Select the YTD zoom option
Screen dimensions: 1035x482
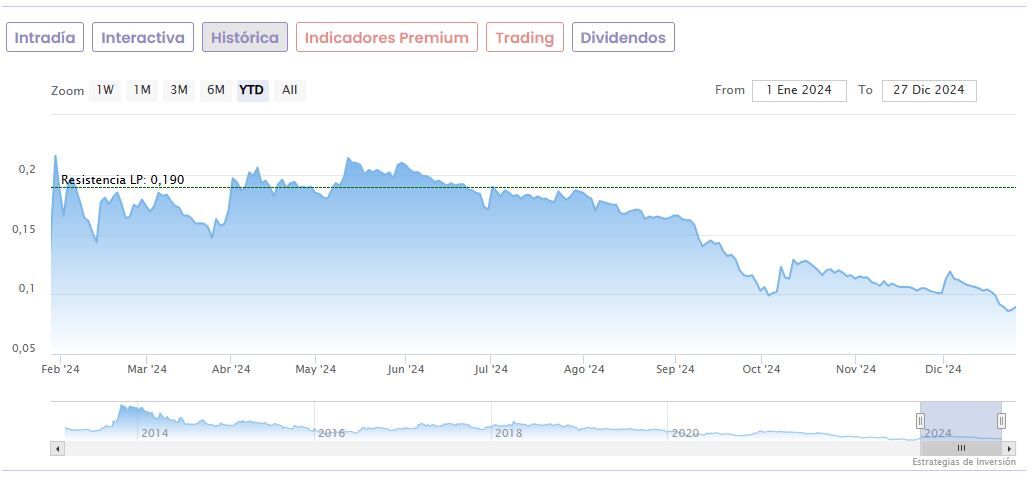click(252, 90)
